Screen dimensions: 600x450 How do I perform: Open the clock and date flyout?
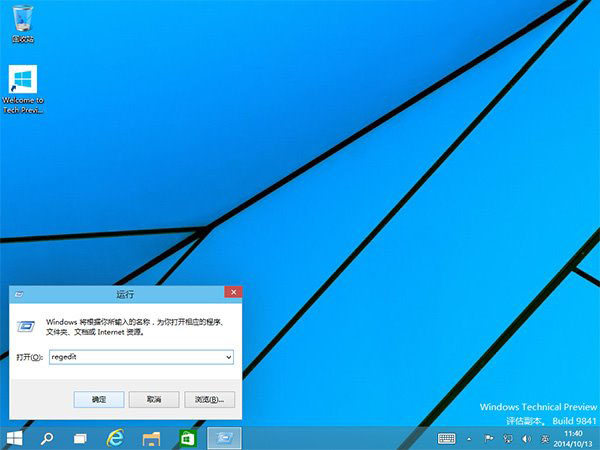[x=575, y=438]
